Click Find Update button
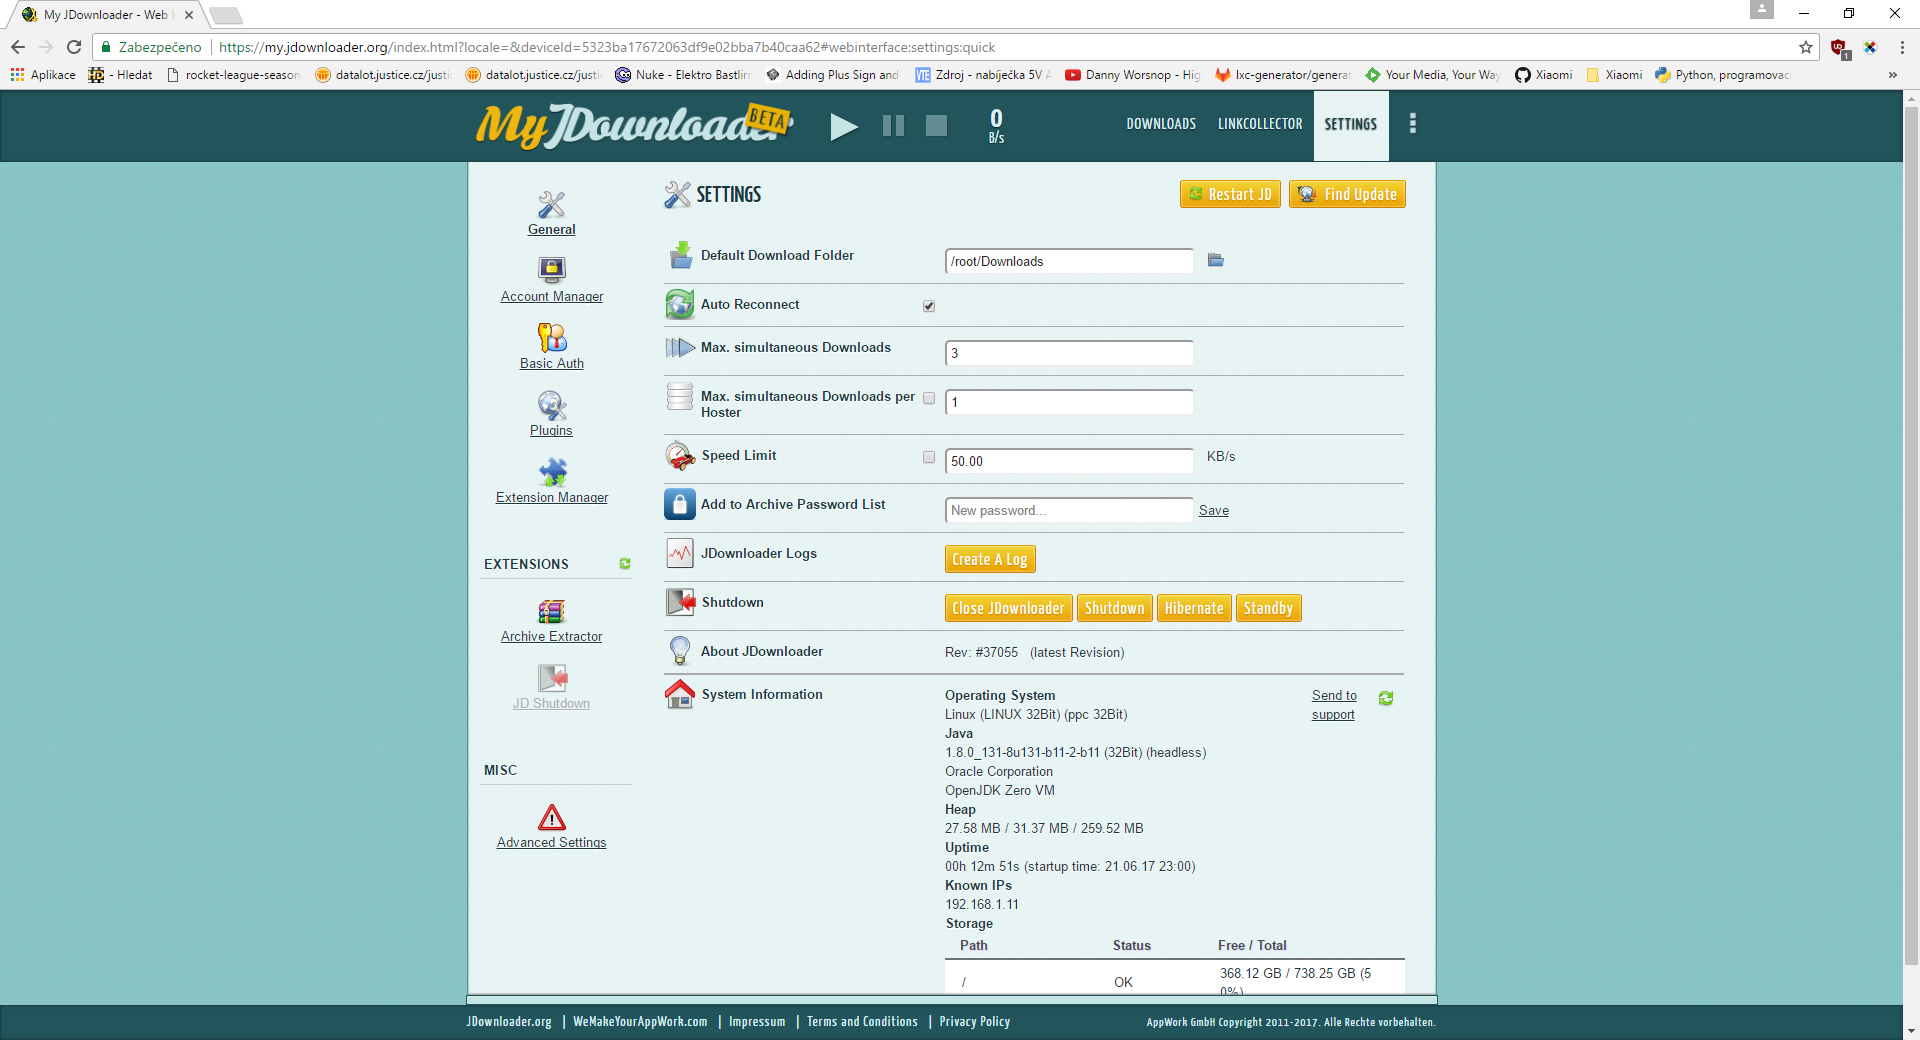This screenshot has width=1920, height=1040. tap(1347, 194)
